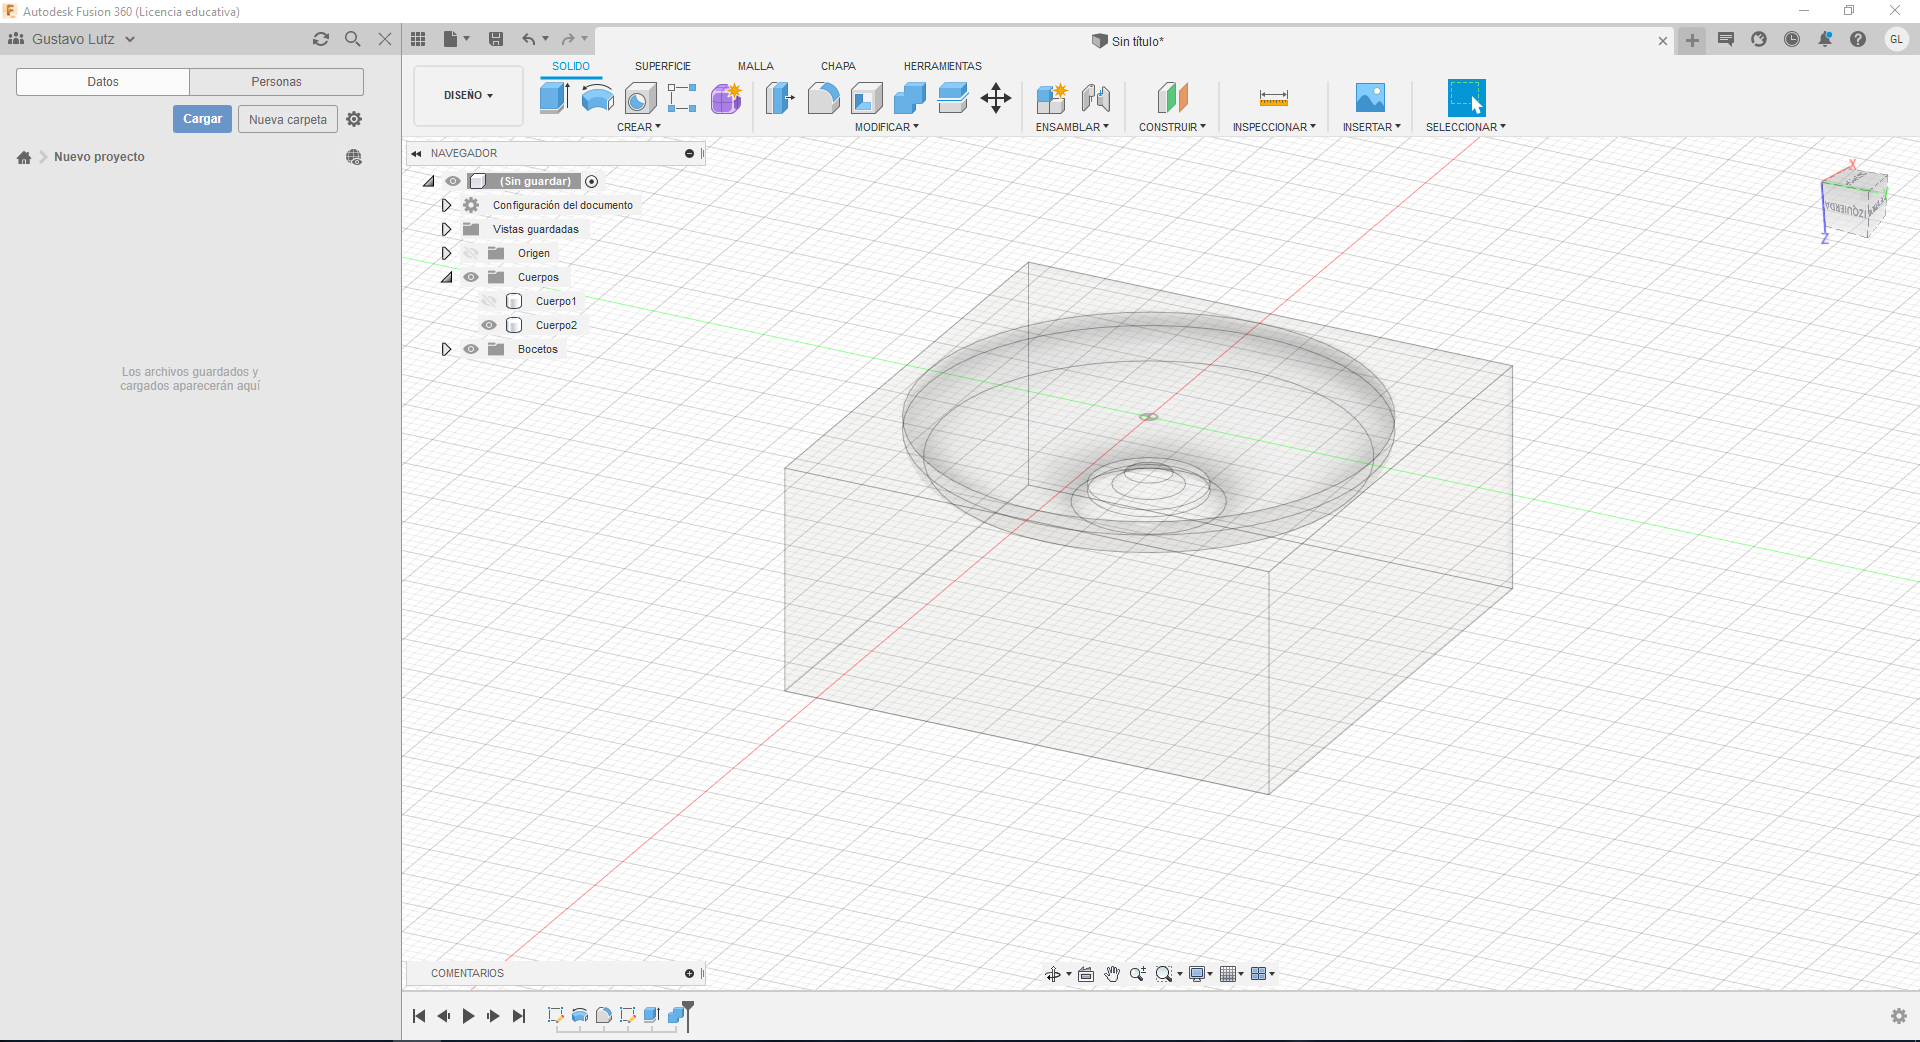Viewport: 1920px width, 1042px height.
Task: Select the Offset Face tool
Action: click(x=953, y=98)
